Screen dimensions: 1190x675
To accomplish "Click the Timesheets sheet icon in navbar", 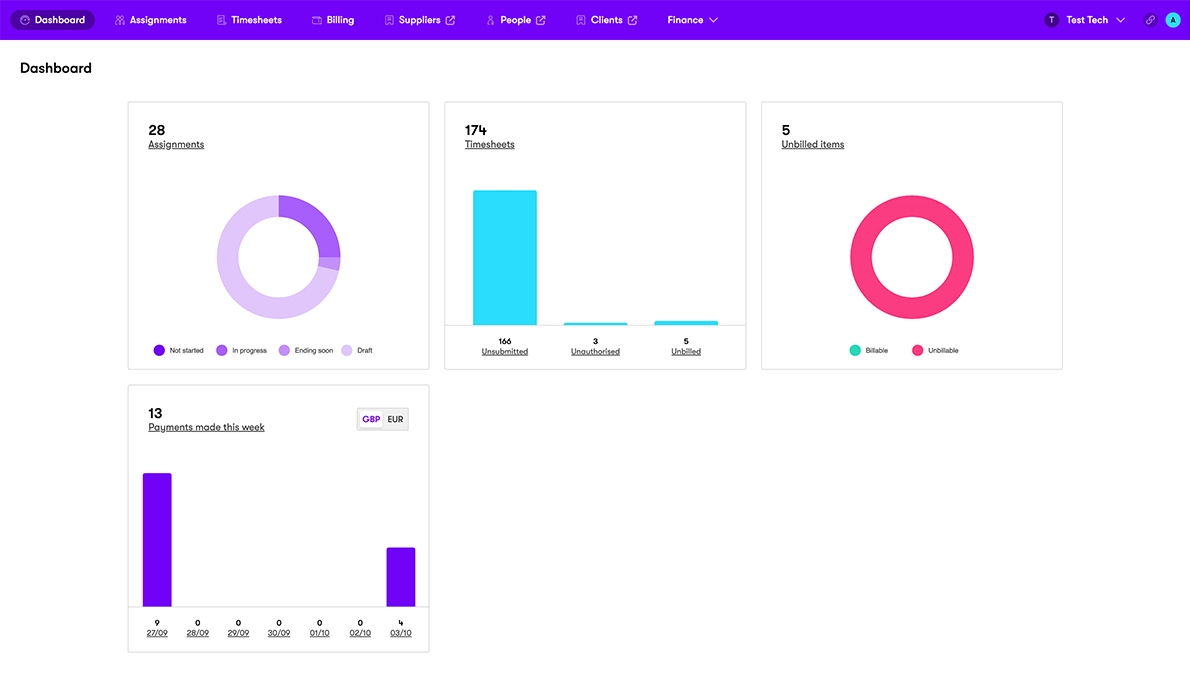I will [222, 20].
